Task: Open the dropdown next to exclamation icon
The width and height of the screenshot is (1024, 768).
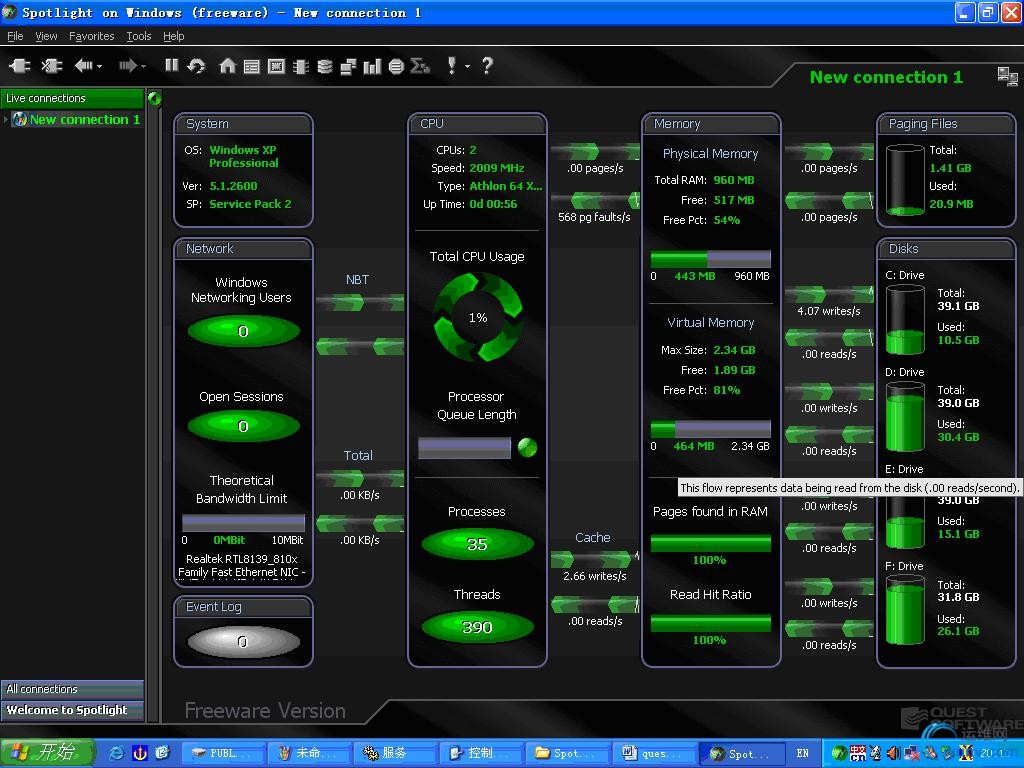Action: pos(467,66)
